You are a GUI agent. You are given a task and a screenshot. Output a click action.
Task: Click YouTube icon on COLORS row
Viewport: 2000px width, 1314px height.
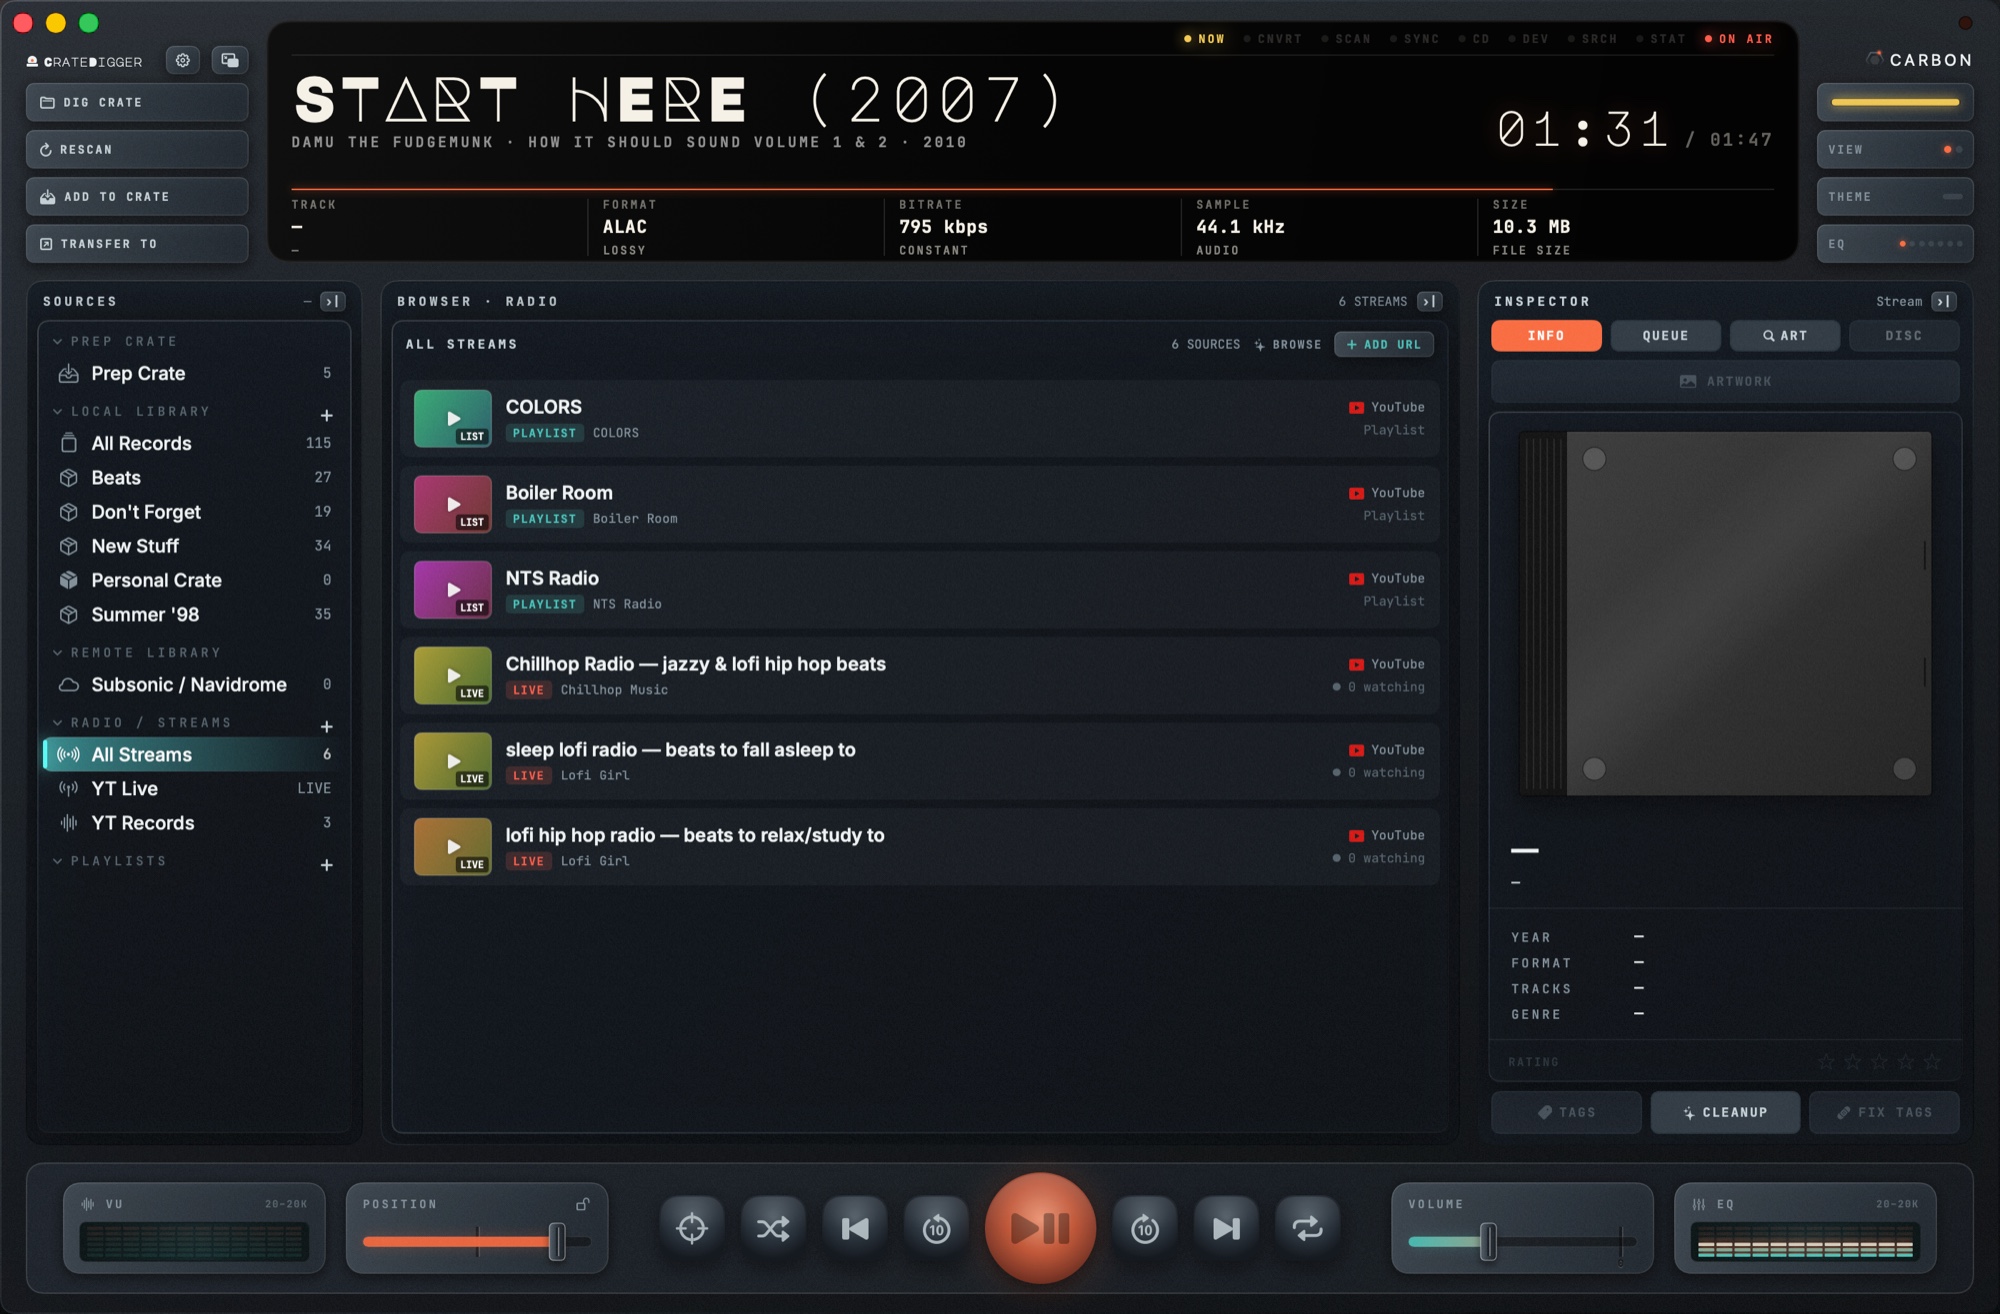tap(1356, 407)
